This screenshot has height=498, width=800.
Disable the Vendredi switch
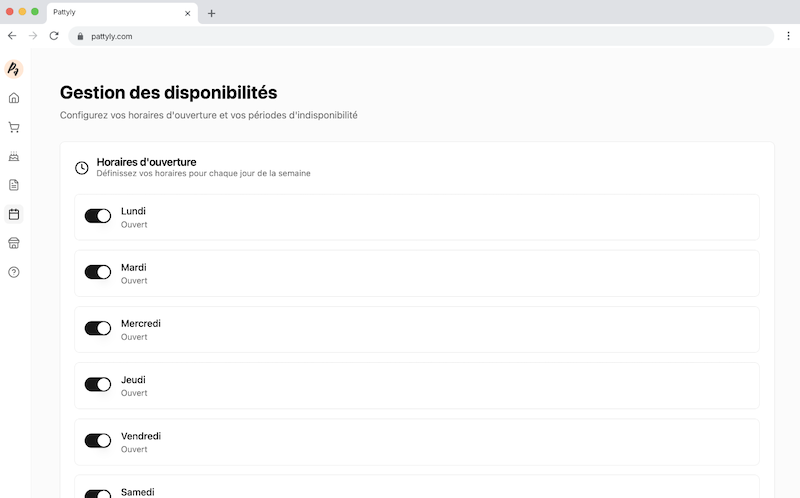(98, 440)
